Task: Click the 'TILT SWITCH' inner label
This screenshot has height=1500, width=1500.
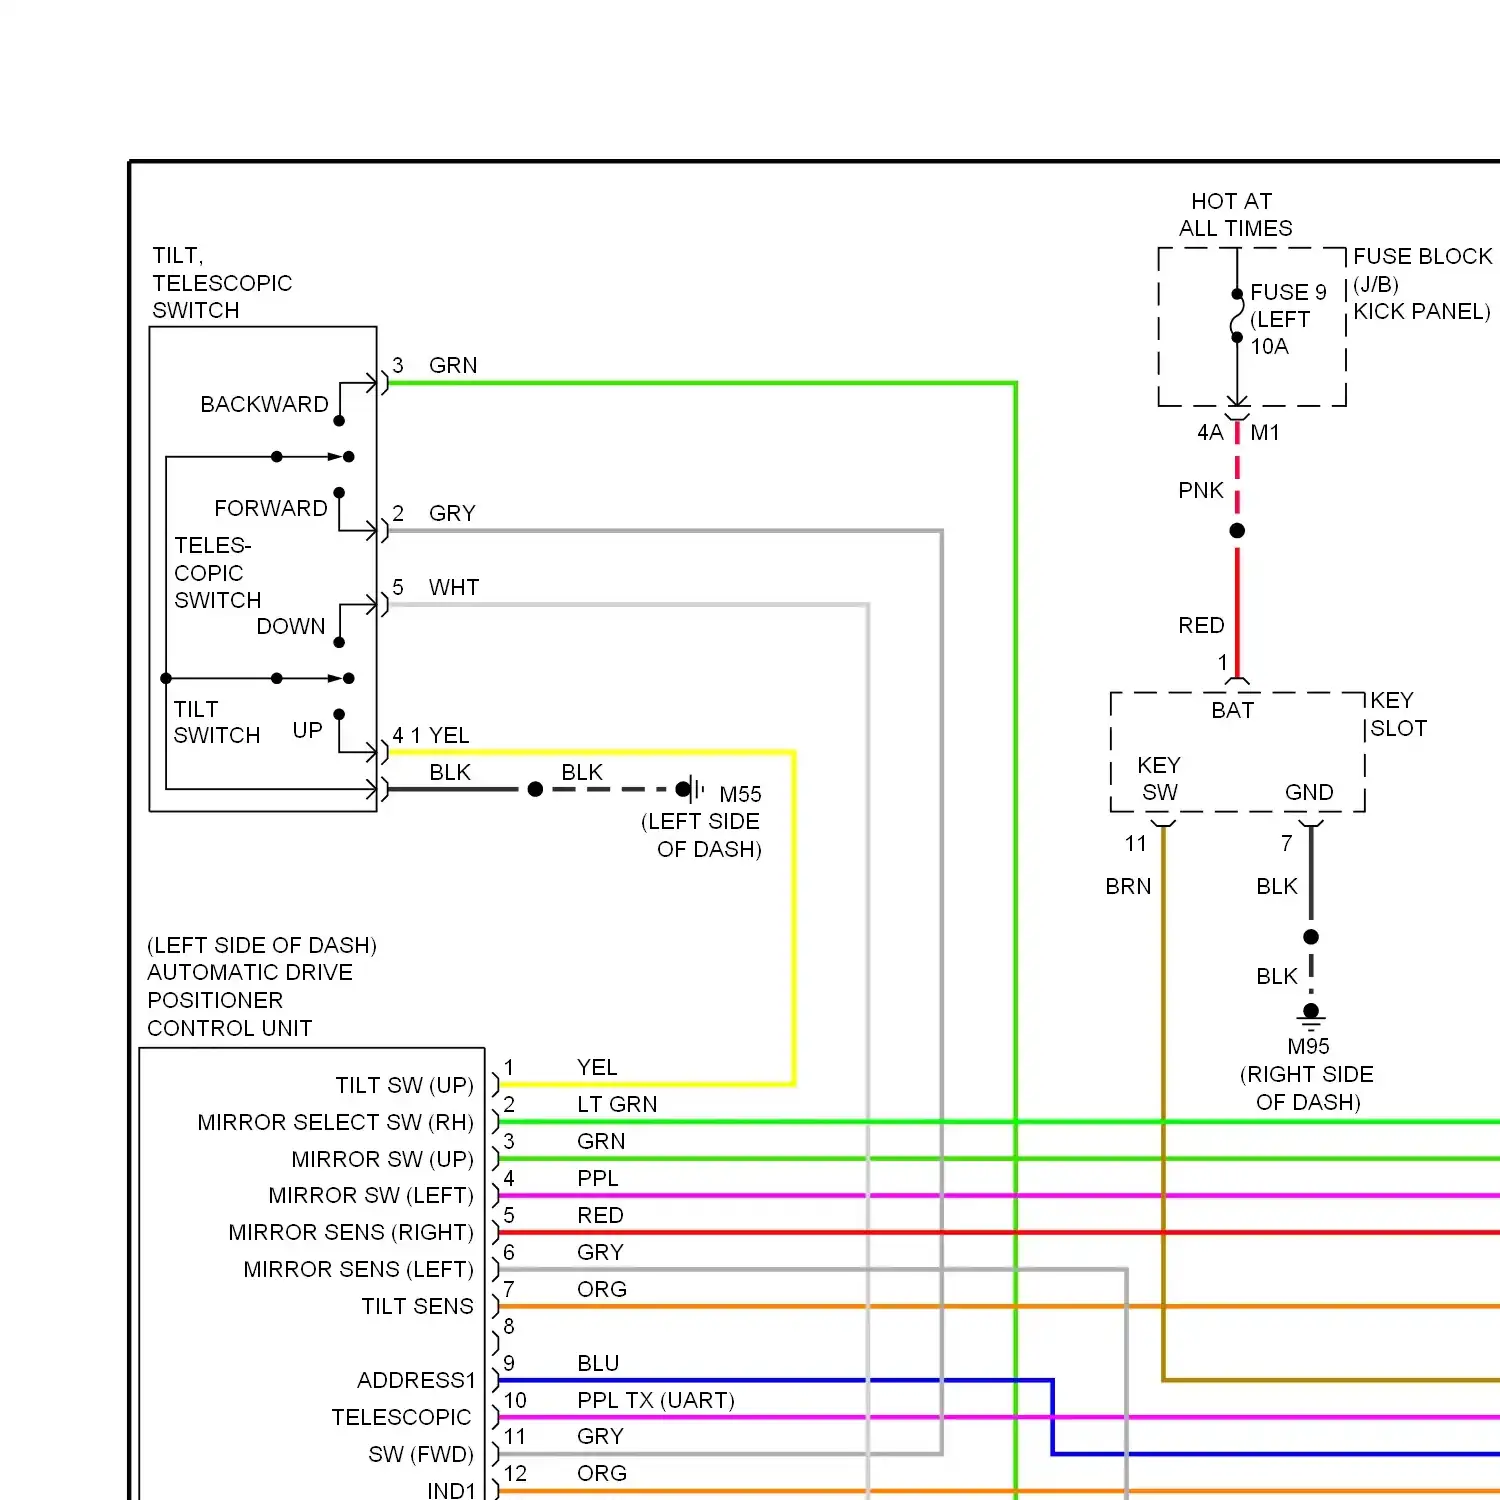Action: [x=217, y=722]
